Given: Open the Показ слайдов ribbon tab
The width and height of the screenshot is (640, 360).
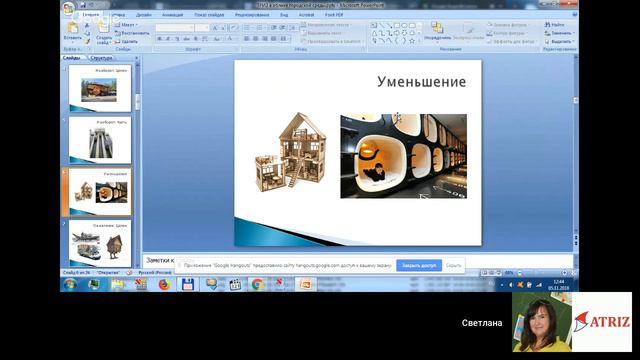Looking at the screenshot, I should pyautogui.click(x=209, y=15).
